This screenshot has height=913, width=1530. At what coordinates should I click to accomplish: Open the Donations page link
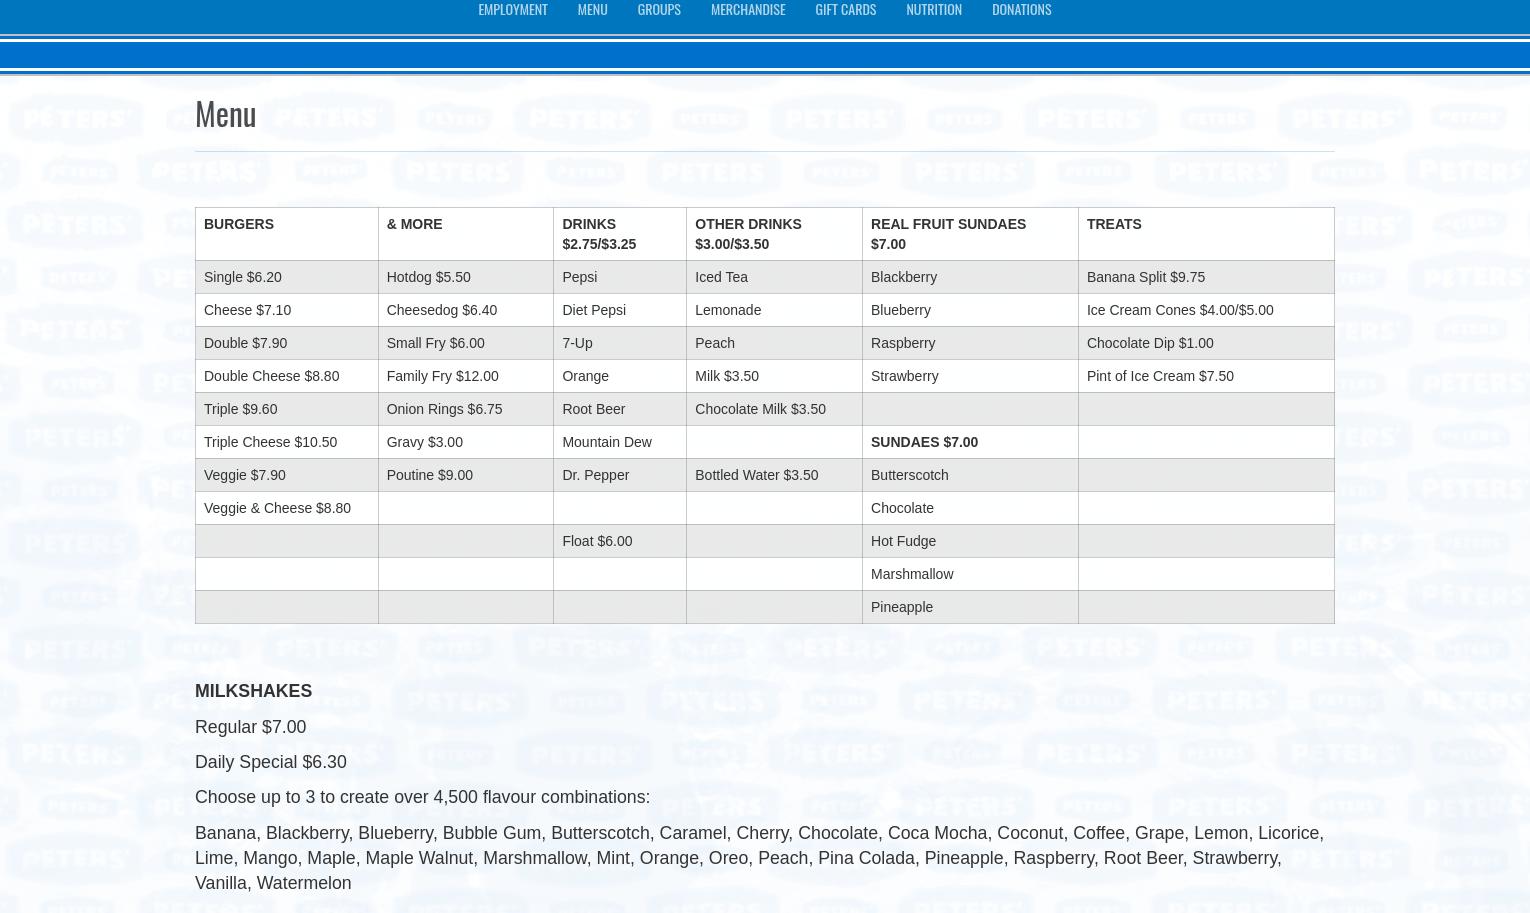click(x=1021, y=10)
